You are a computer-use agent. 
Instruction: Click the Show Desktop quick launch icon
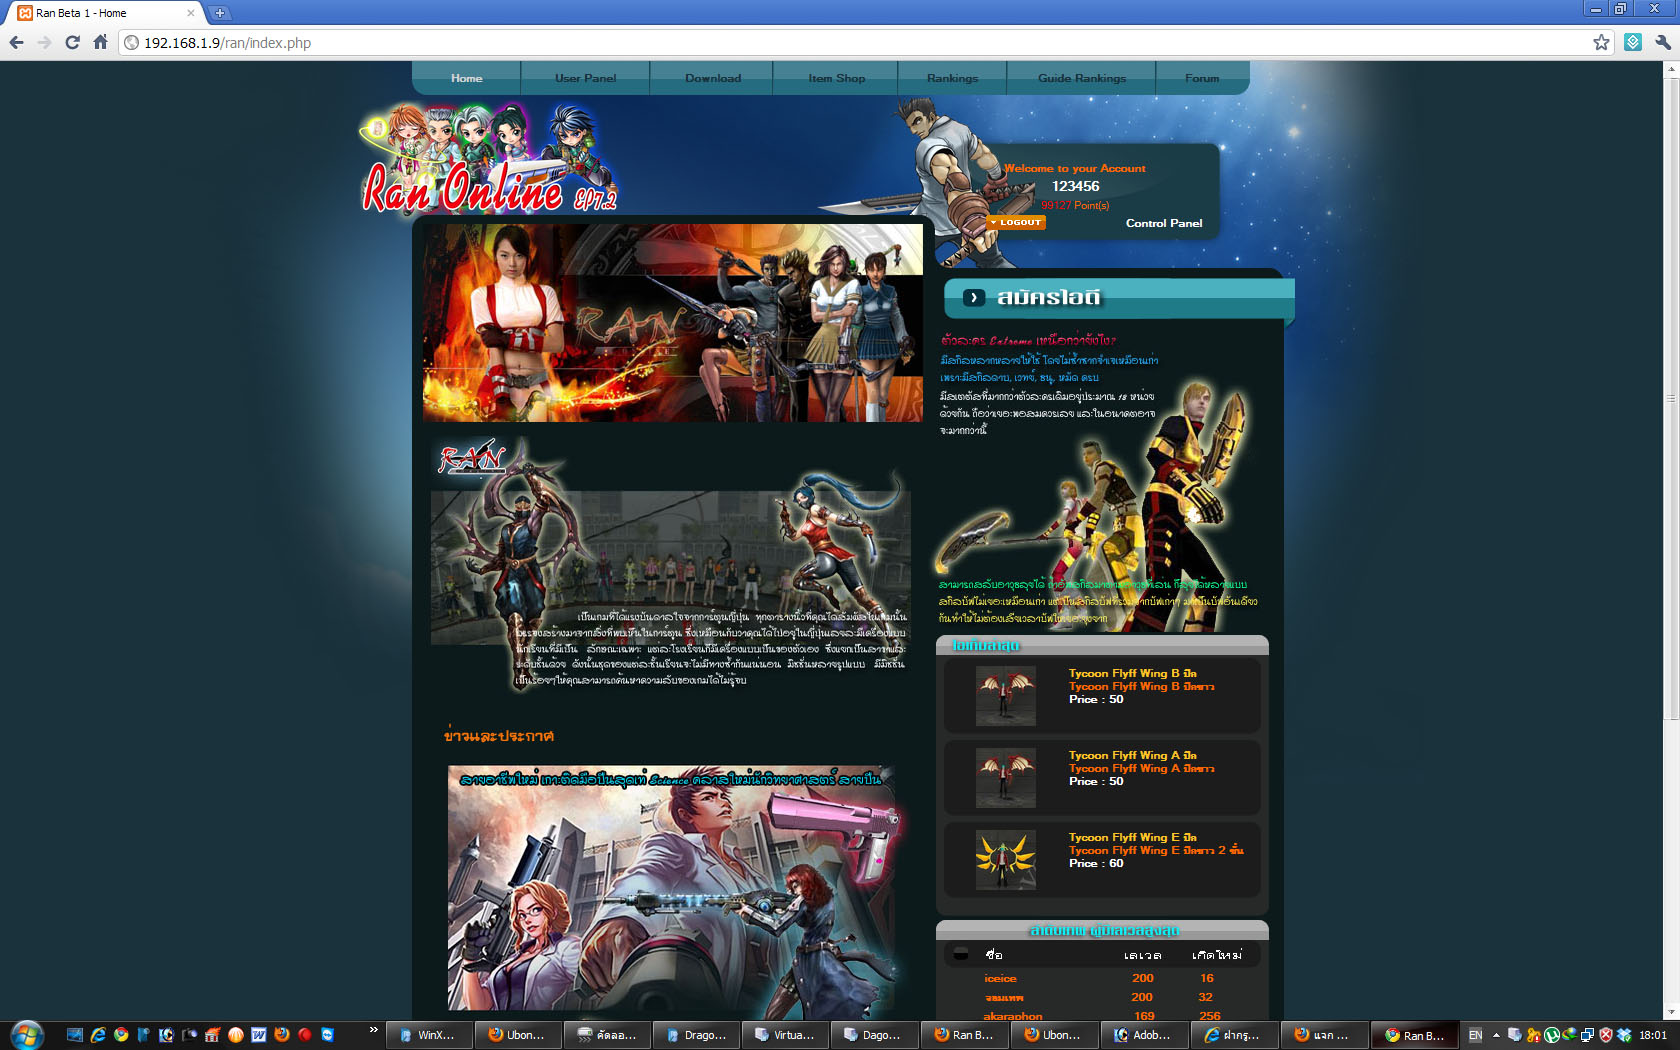point(74,1035)
